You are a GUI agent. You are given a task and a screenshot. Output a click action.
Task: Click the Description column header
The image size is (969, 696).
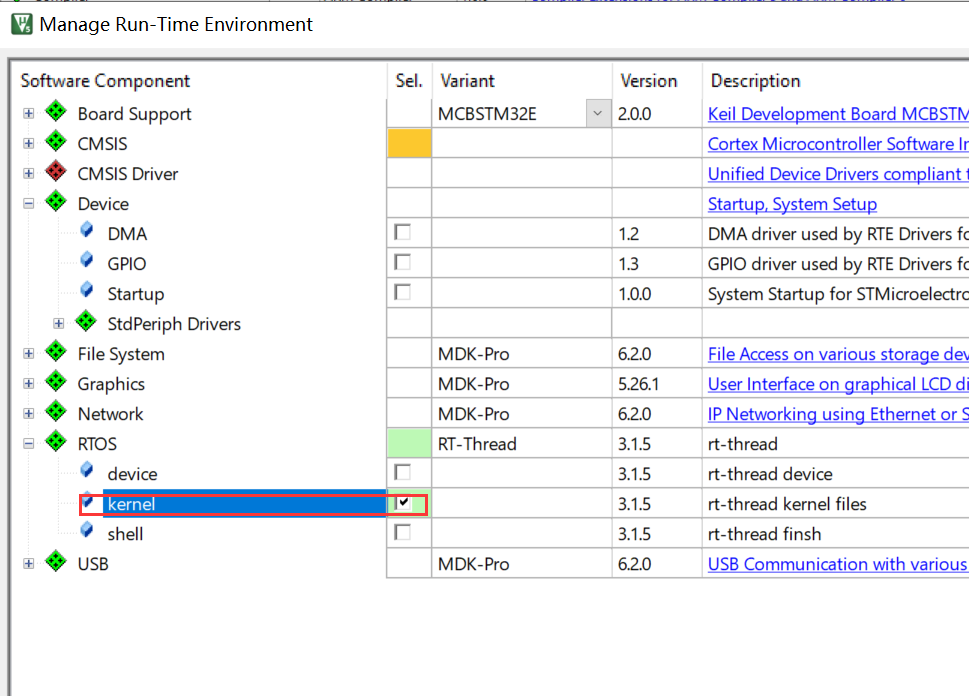755,81
